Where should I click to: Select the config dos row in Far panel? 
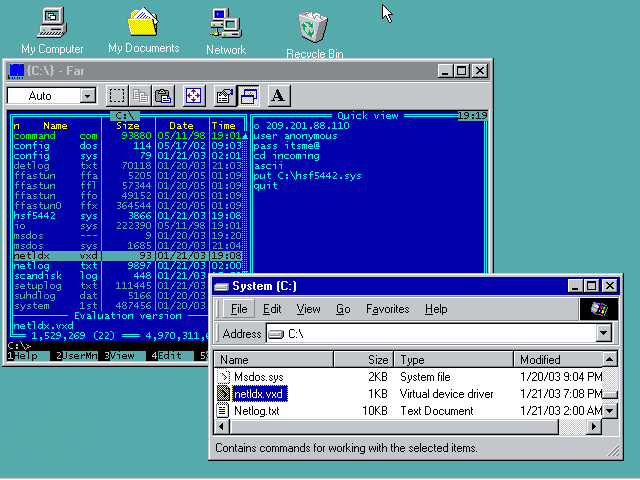pyautogui.click(x=127, y=146)
